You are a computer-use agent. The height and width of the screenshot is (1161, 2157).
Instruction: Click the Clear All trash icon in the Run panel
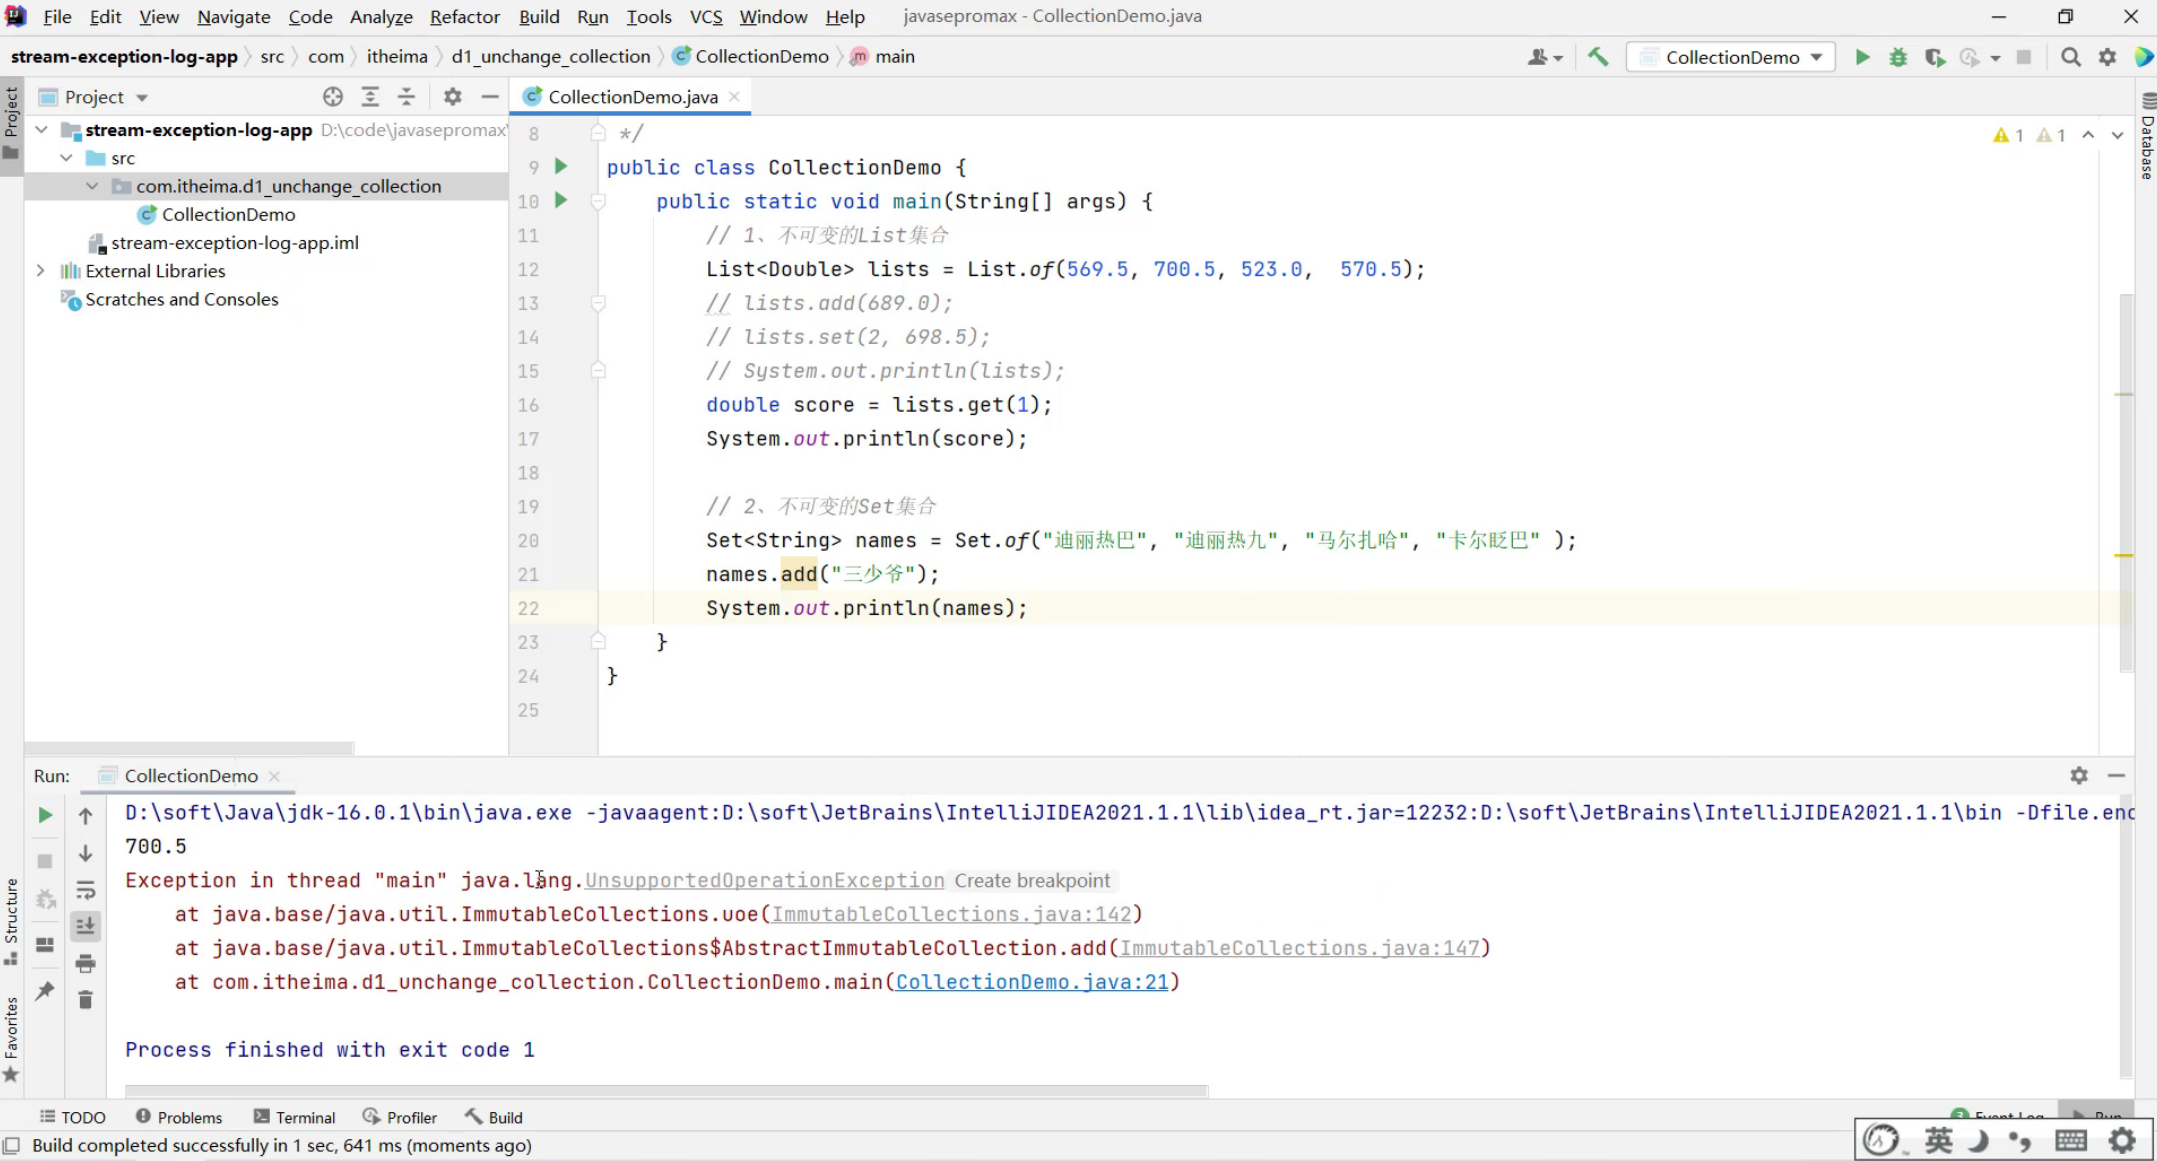[x=86, y=1000]
